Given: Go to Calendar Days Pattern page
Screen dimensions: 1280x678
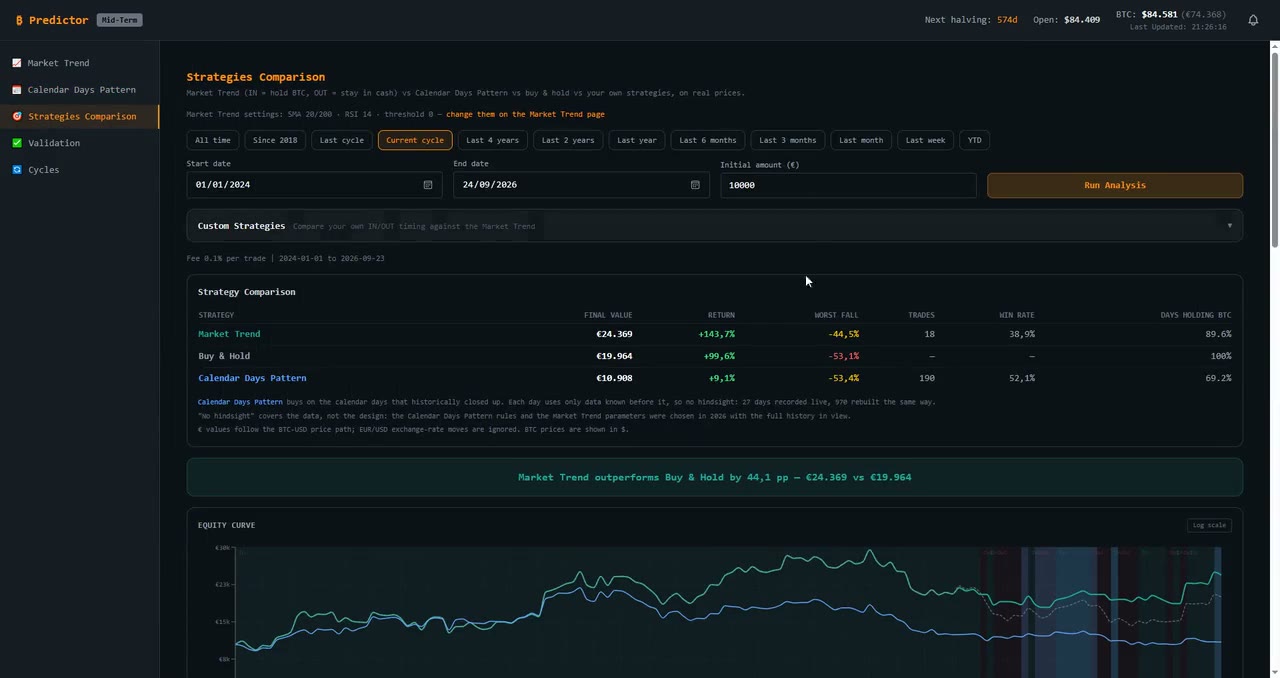Looking at the screenshot, I should [x=79, y=90].
